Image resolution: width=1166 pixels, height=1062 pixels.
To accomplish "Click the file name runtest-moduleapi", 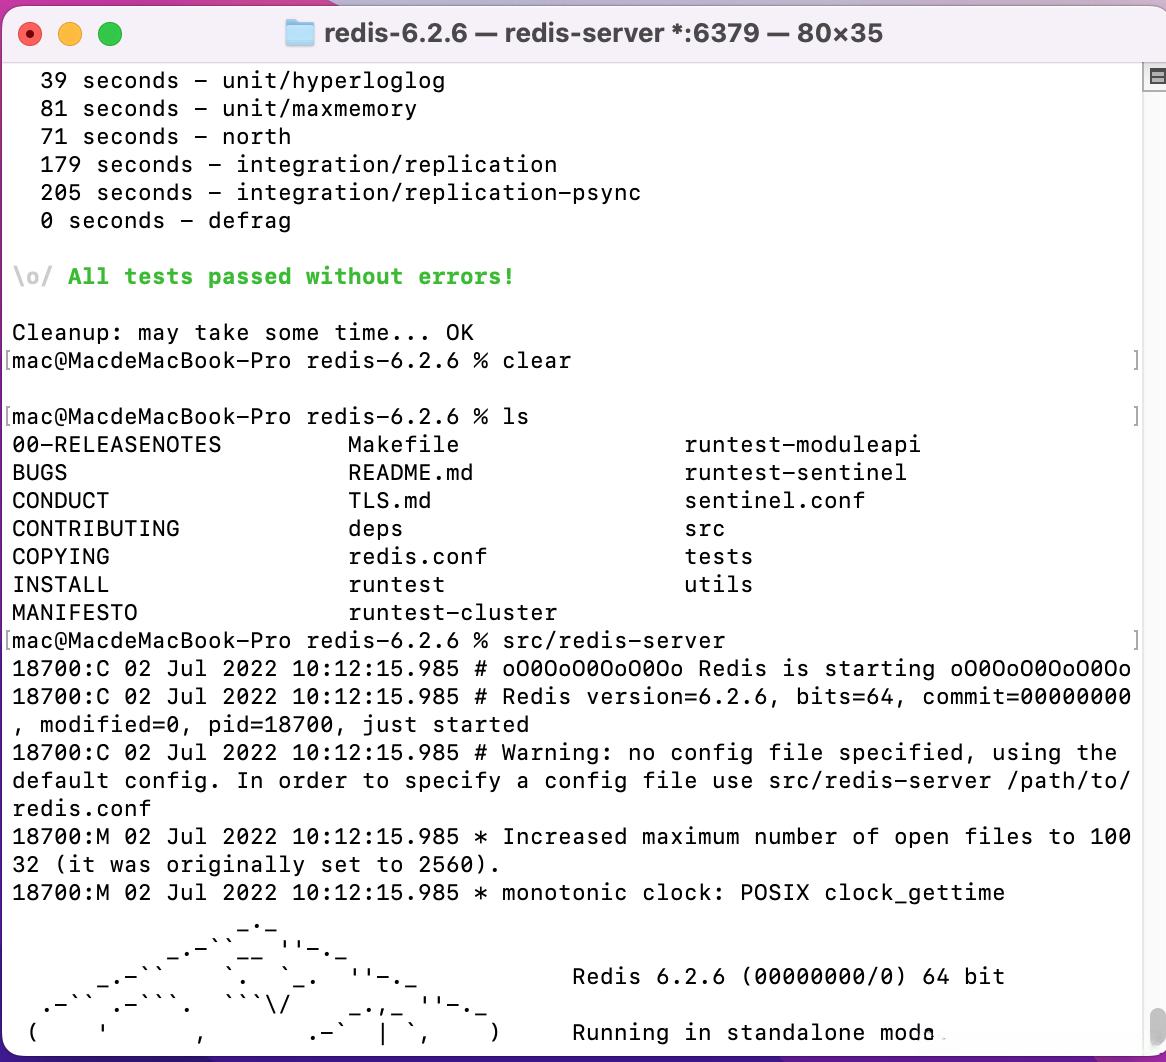I will (x=802, y=445).
